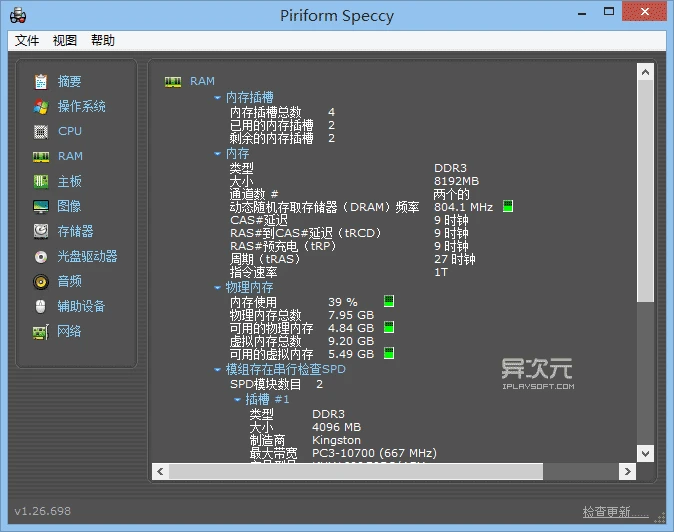Open the 文件 menu
Viewport: 674px width, 532px height.
[x=27, y=40]
